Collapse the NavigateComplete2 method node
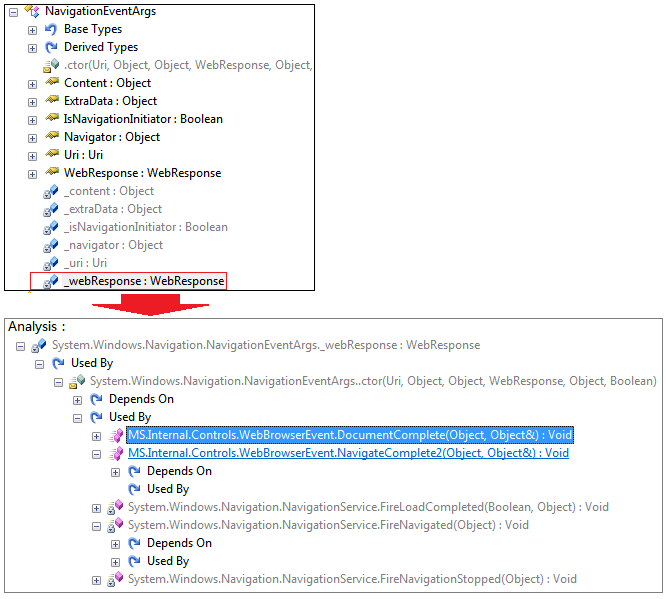 96,453
